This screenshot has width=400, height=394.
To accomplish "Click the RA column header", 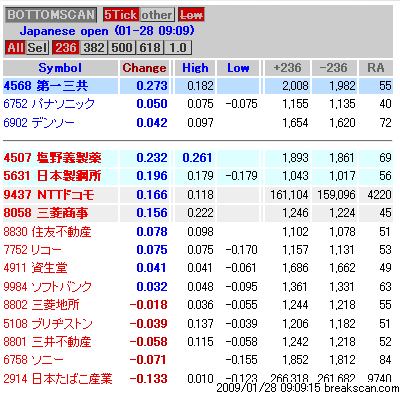I will point(376,68).
